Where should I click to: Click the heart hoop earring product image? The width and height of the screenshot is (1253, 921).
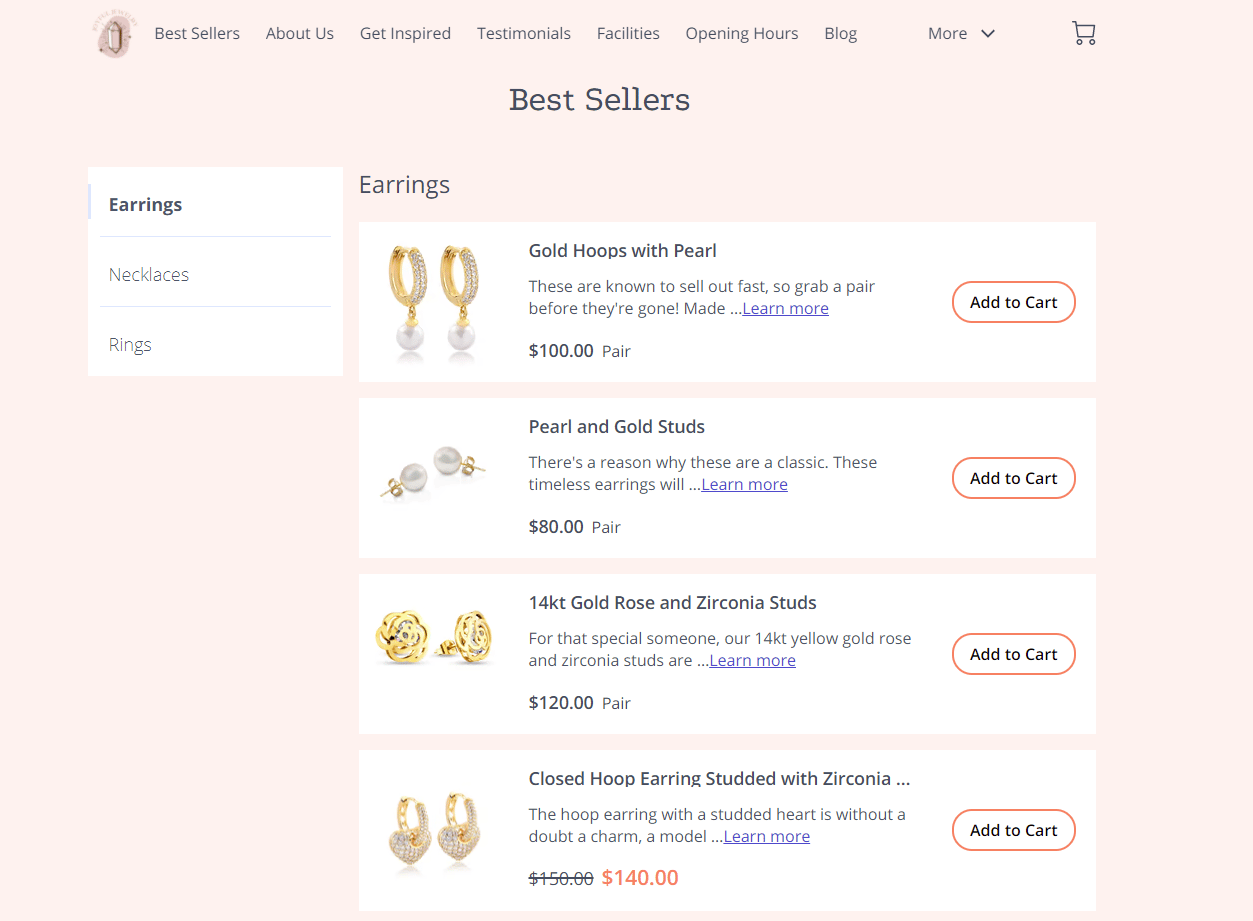point(434,832)
